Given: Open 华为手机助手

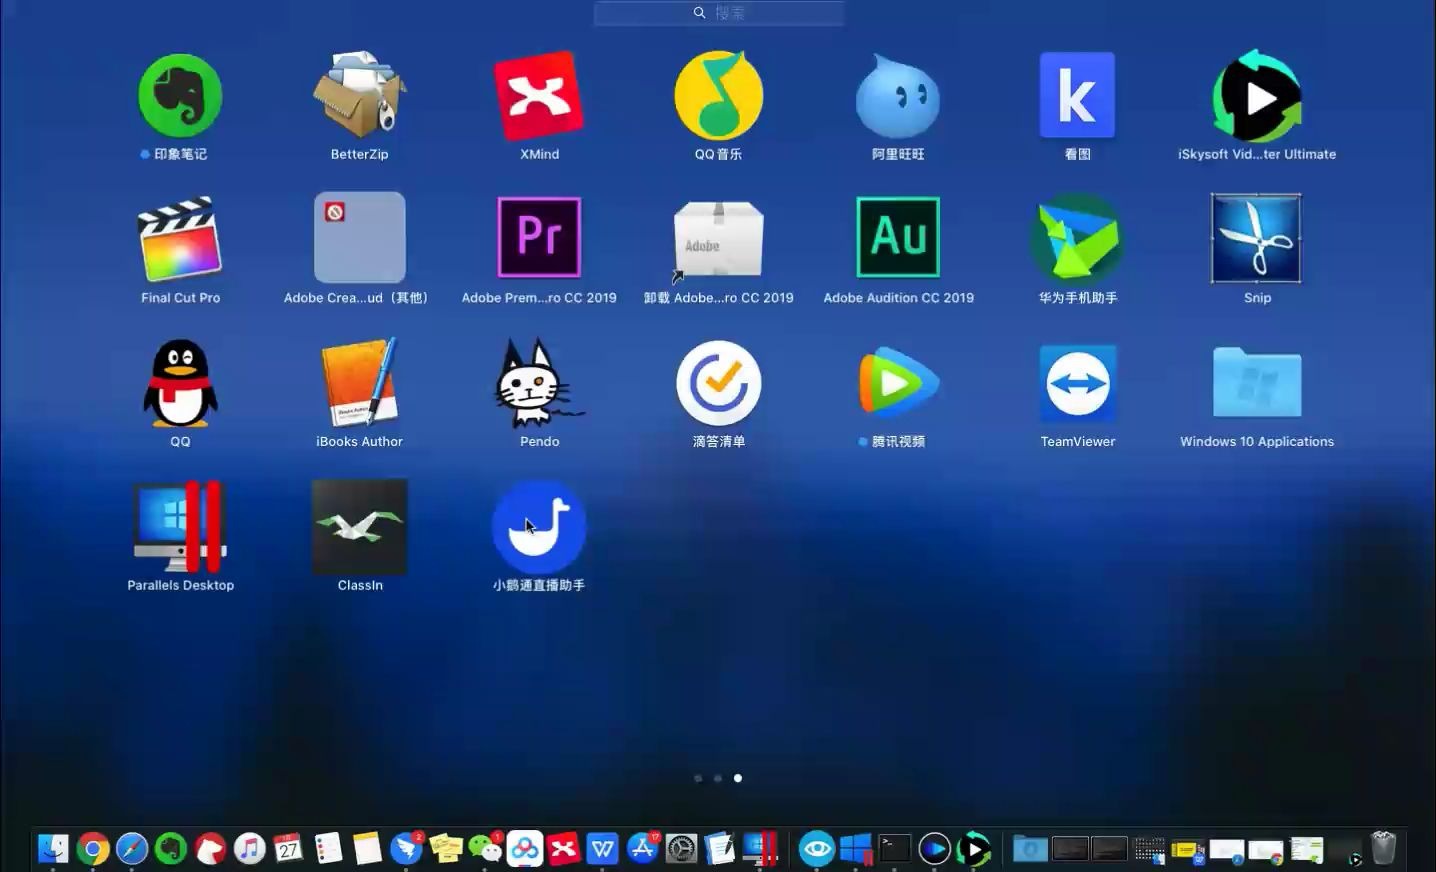Looking at the screenshot, I should [x=1077, y=238].
